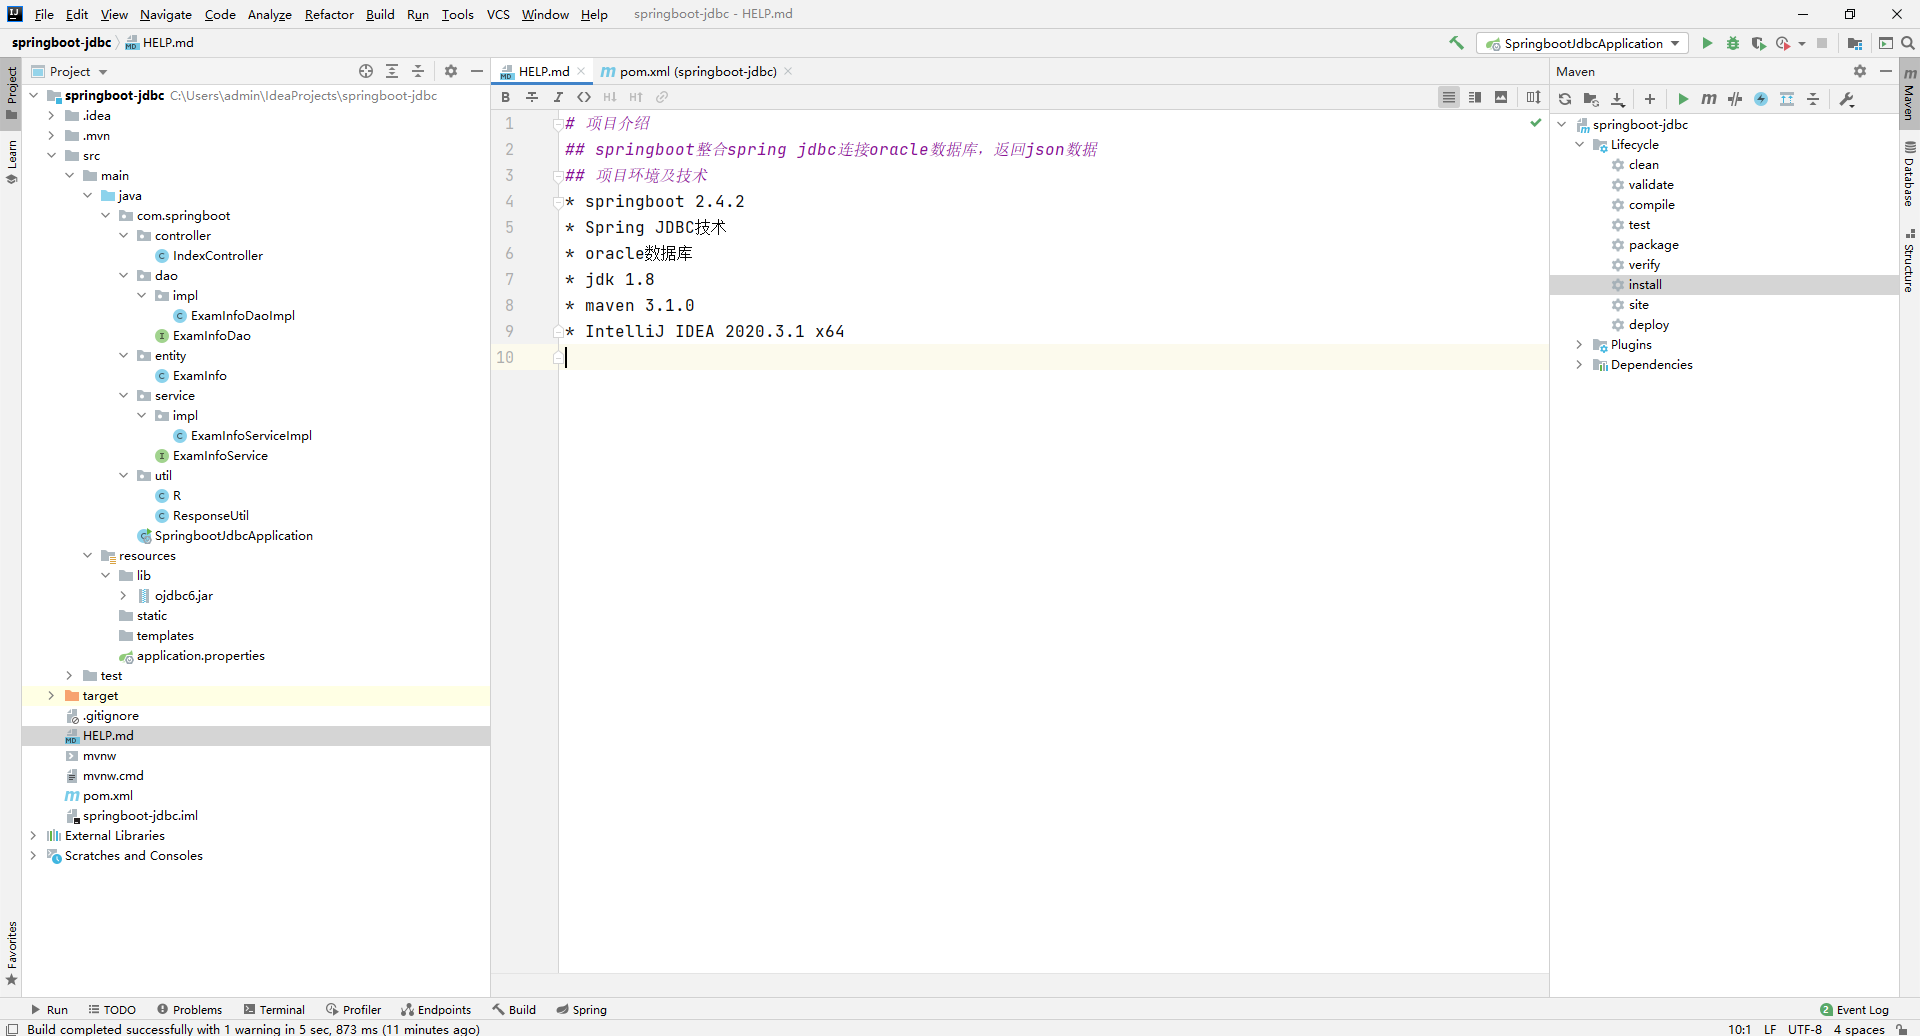Open Database side panel tab

(x=1909, y=173)
